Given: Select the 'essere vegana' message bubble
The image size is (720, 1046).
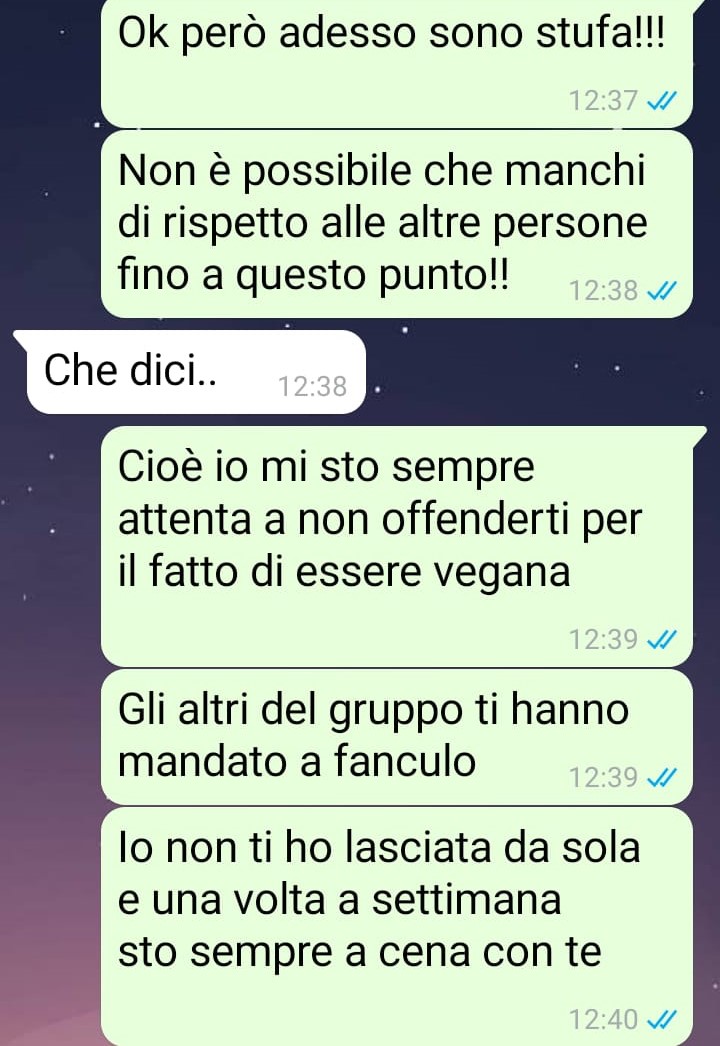Looking at the screenshot, I should point(396,546).
